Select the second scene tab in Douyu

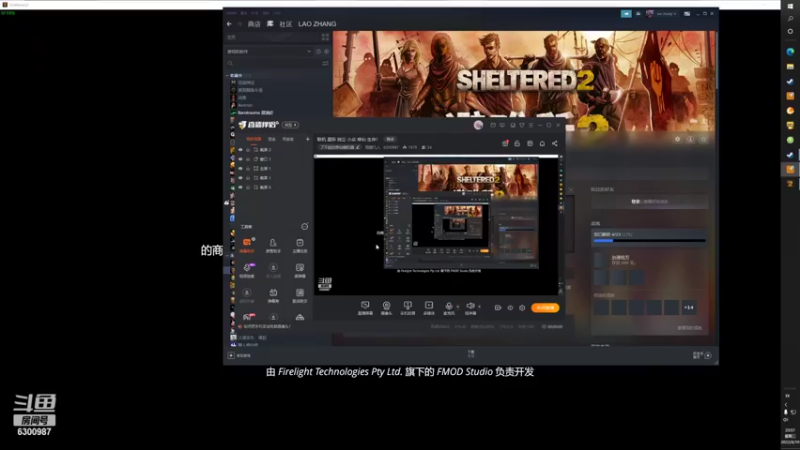(x=272, y=139)
